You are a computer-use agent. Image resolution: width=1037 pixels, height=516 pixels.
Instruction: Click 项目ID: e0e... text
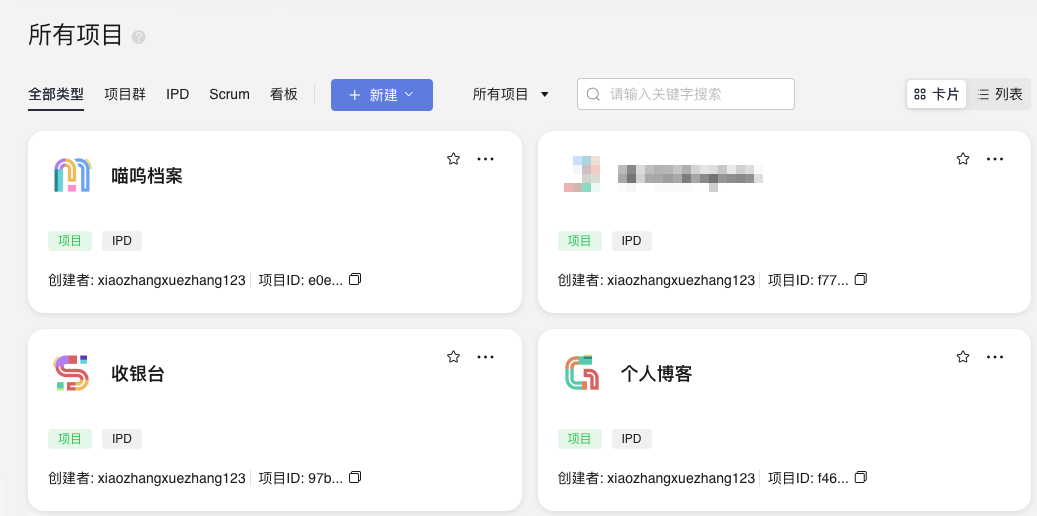click(x=301, y=280)
